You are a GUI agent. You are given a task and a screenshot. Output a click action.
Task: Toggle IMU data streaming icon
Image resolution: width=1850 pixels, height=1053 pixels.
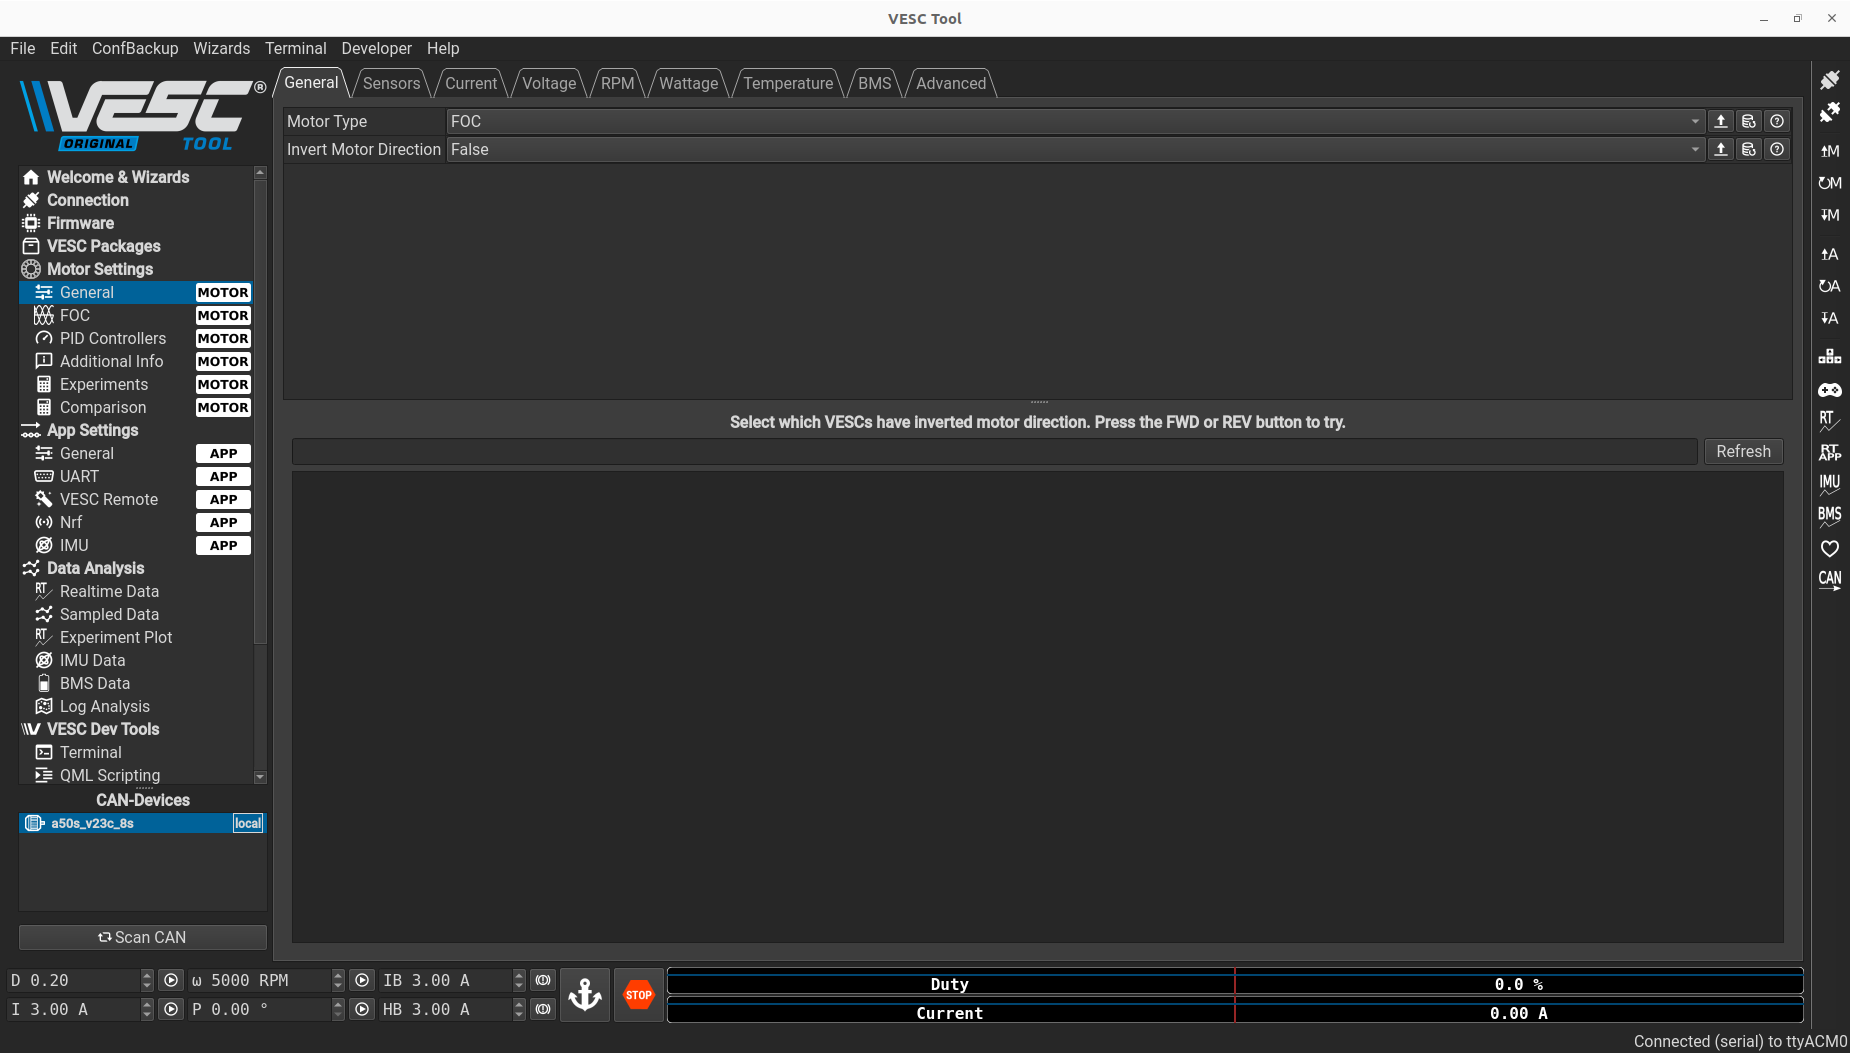click(x=1829, y=485)
